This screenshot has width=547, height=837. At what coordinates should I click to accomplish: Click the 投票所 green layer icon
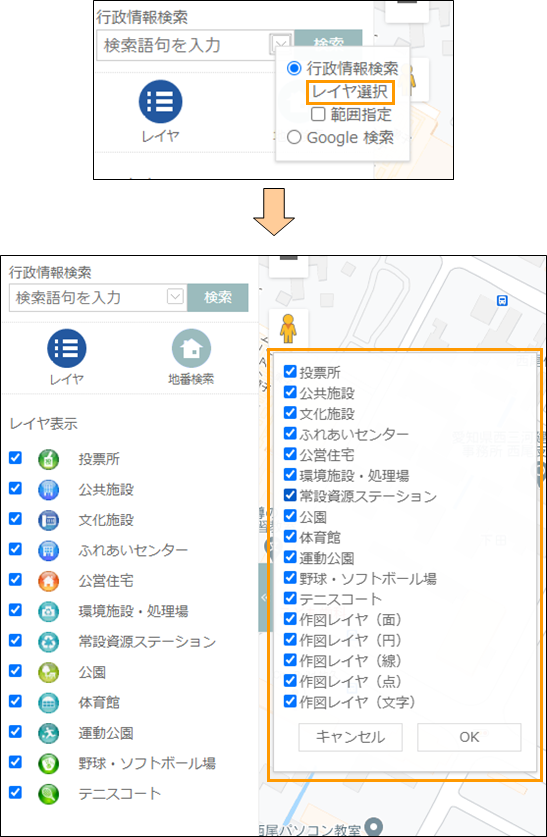point(48,459)
